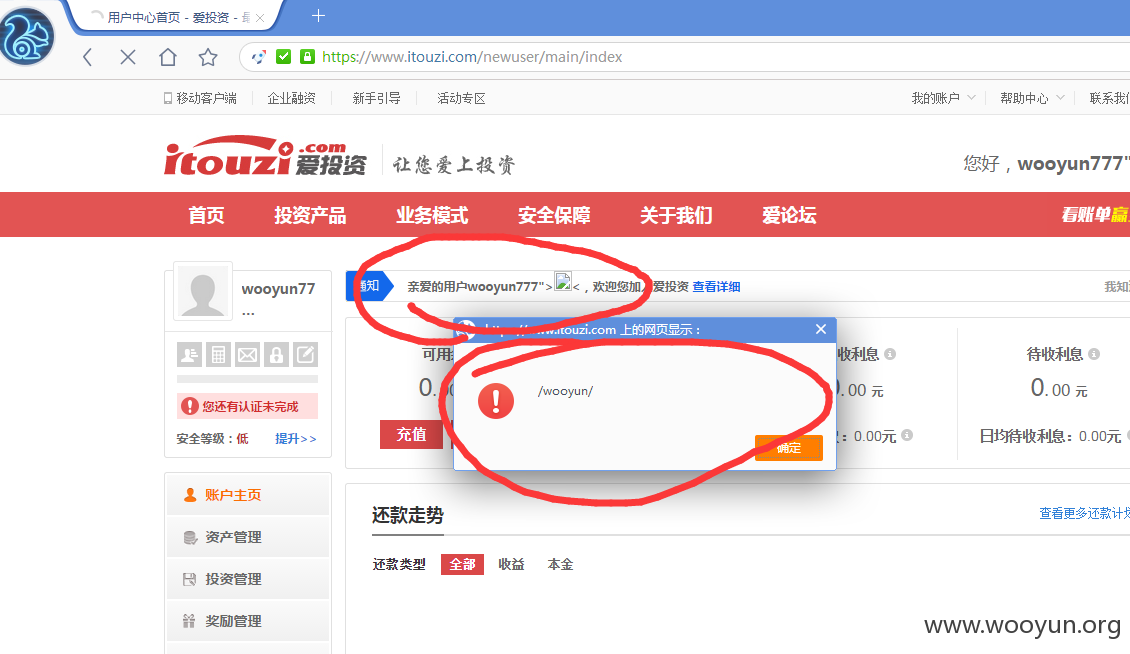Image resolution: width=1130 pixels, height=654 pixels.
Task: Go to 首页 in the red navigation
Action: pyautogui.click(x=206, y=215)
